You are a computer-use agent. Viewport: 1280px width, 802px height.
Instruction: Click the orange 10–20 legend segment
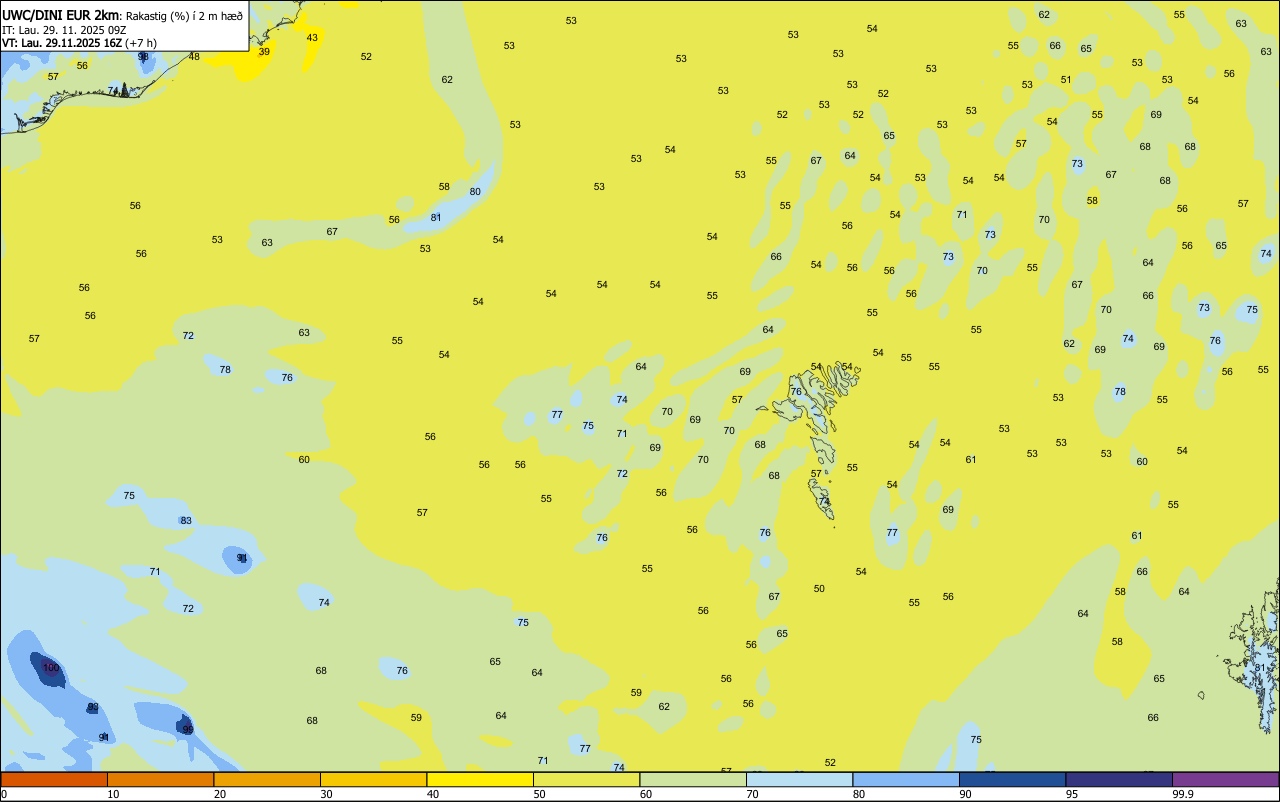coord(160,779)
